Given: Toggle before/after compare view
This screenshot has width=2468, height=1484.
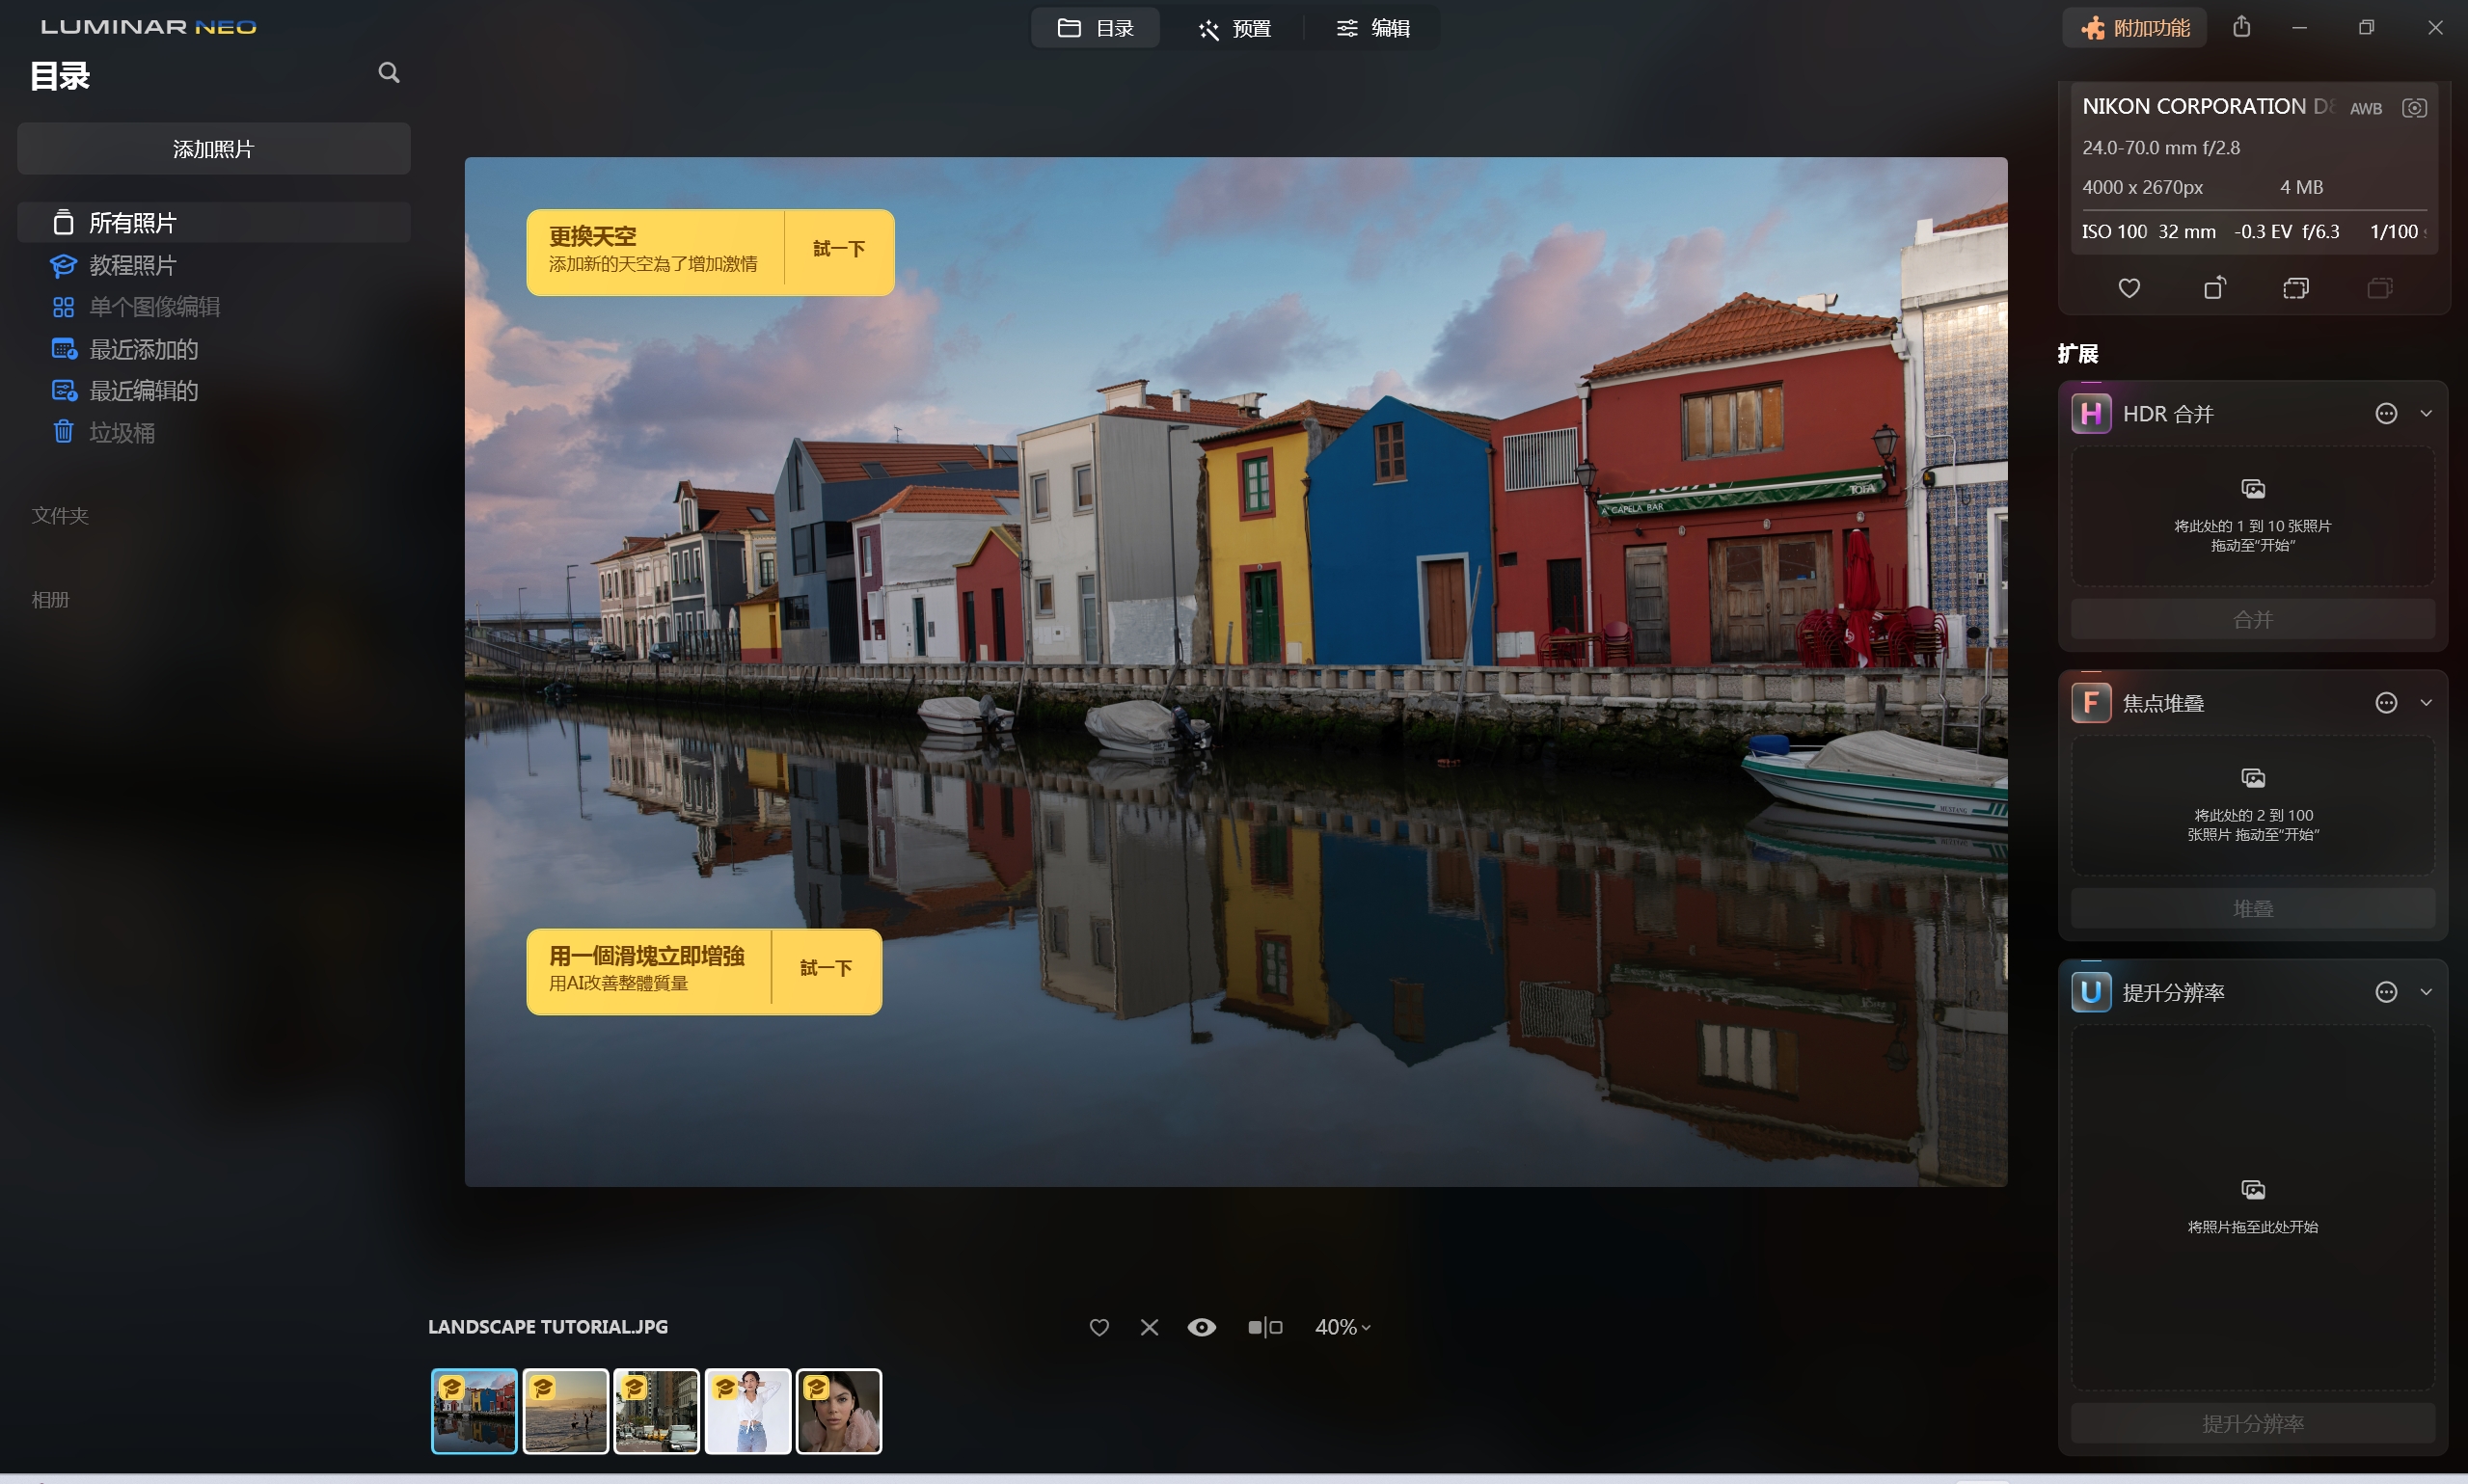Looking at the screenshot, I should (1265, 1327).
